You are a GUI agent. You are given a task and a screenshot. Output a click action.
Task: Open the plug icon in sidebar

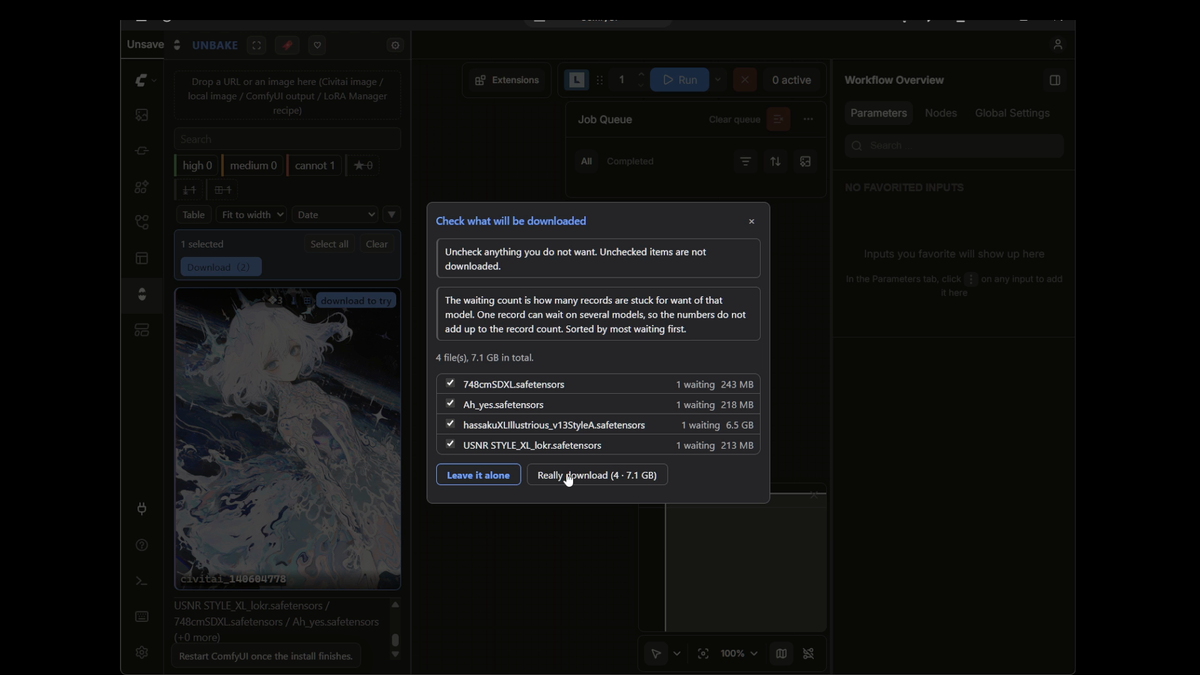142,509
